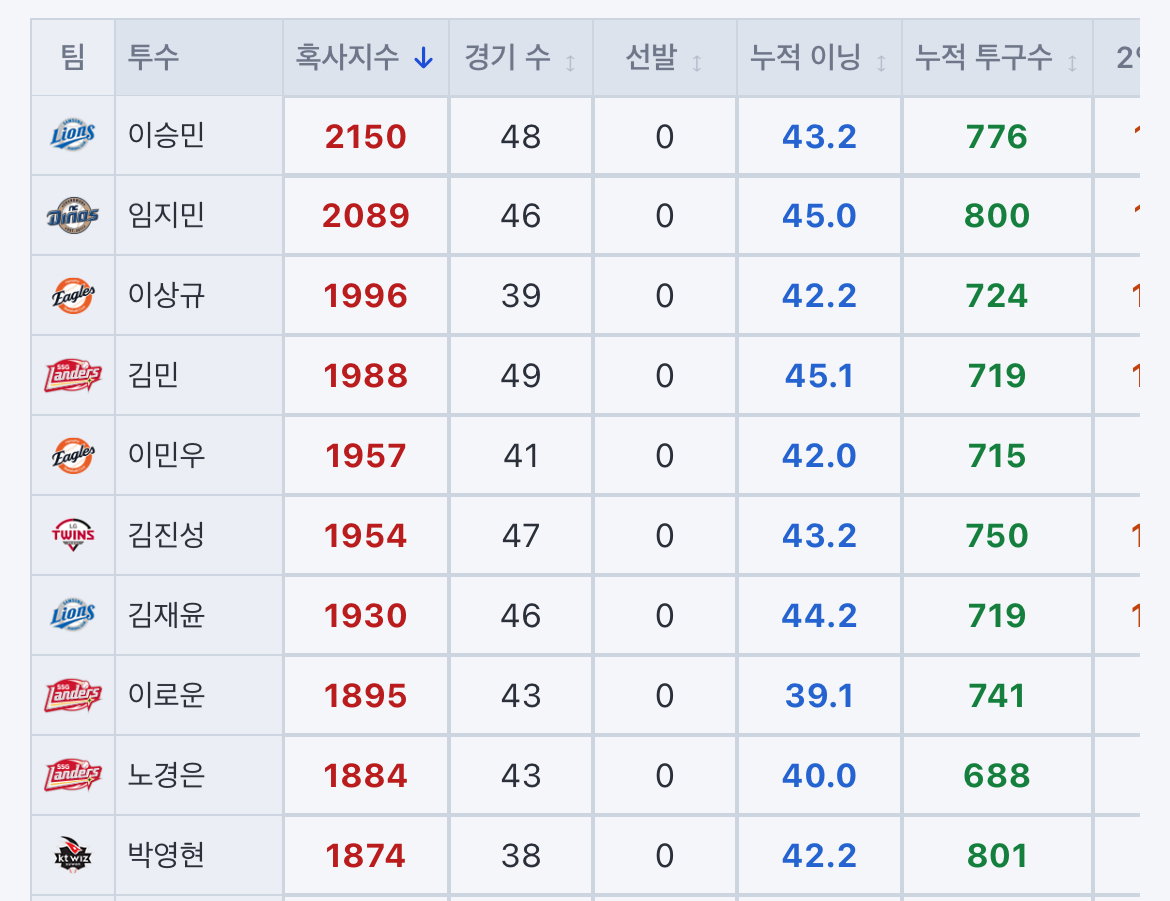Click the Eagles logo beside 이민우
This screenshot has height=901, width=1170.
(x=73, y=455)
